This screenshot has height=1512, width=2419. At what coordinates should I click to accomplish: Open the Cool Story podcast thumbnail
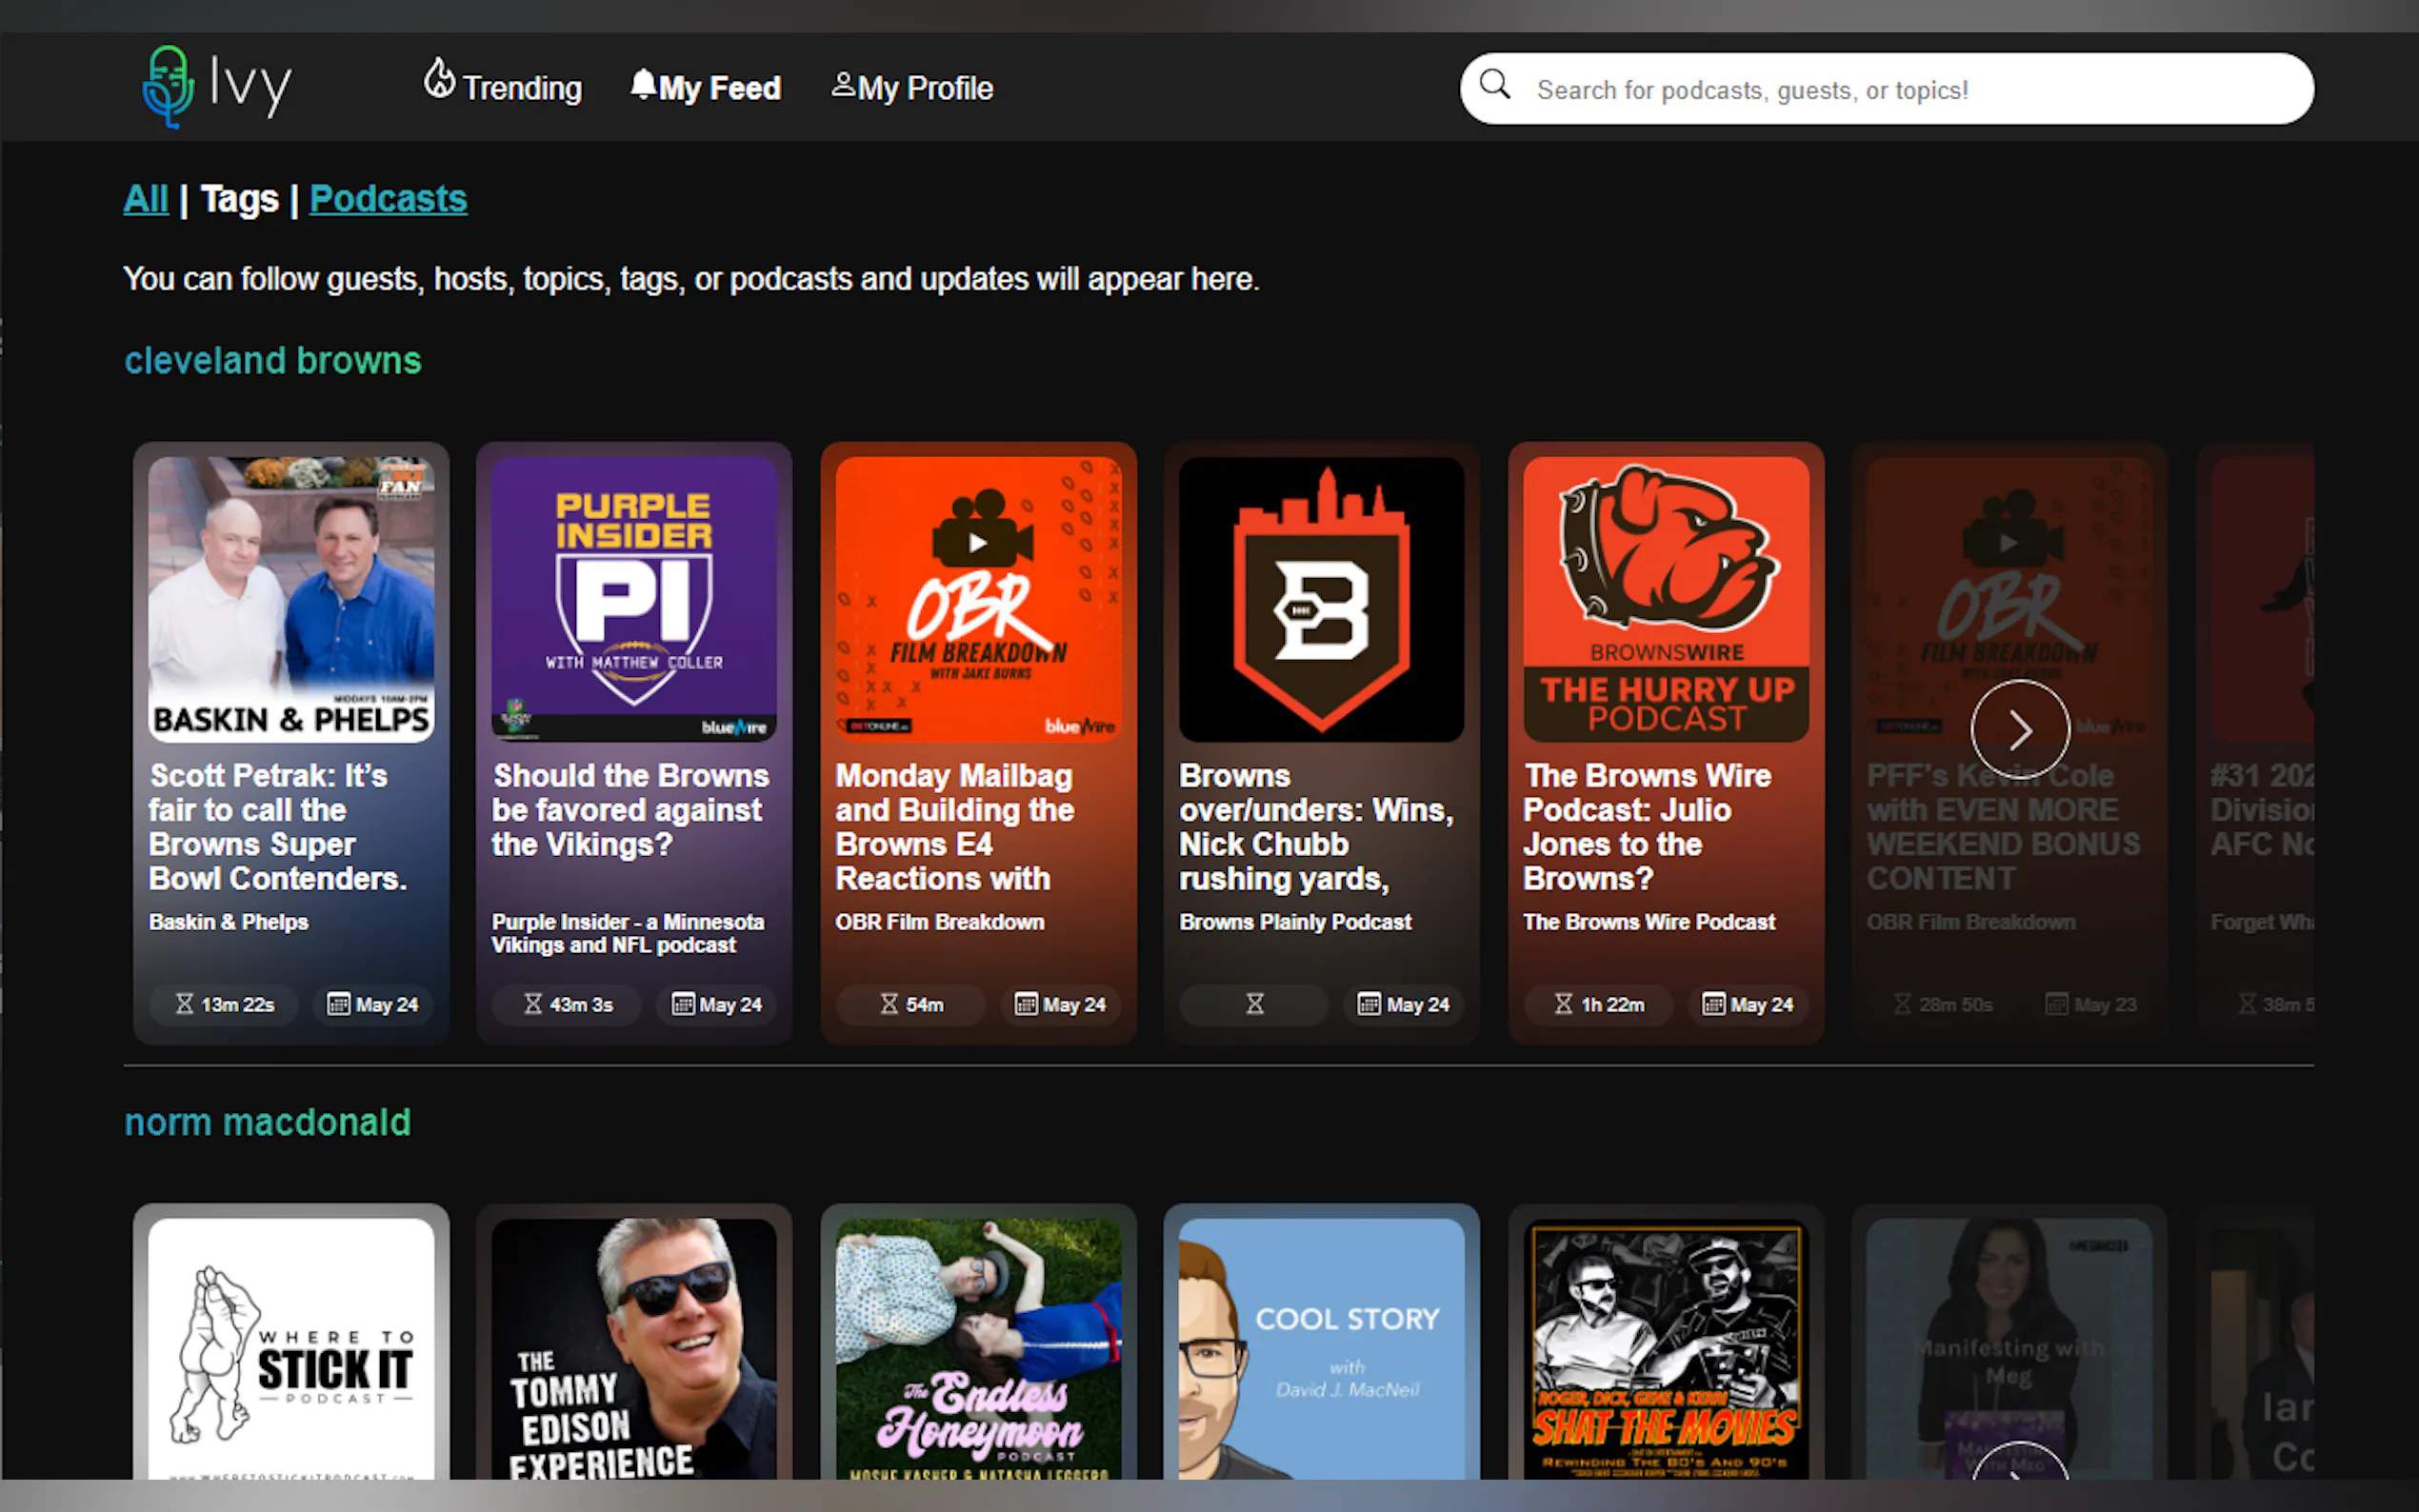[1321, 1348]
